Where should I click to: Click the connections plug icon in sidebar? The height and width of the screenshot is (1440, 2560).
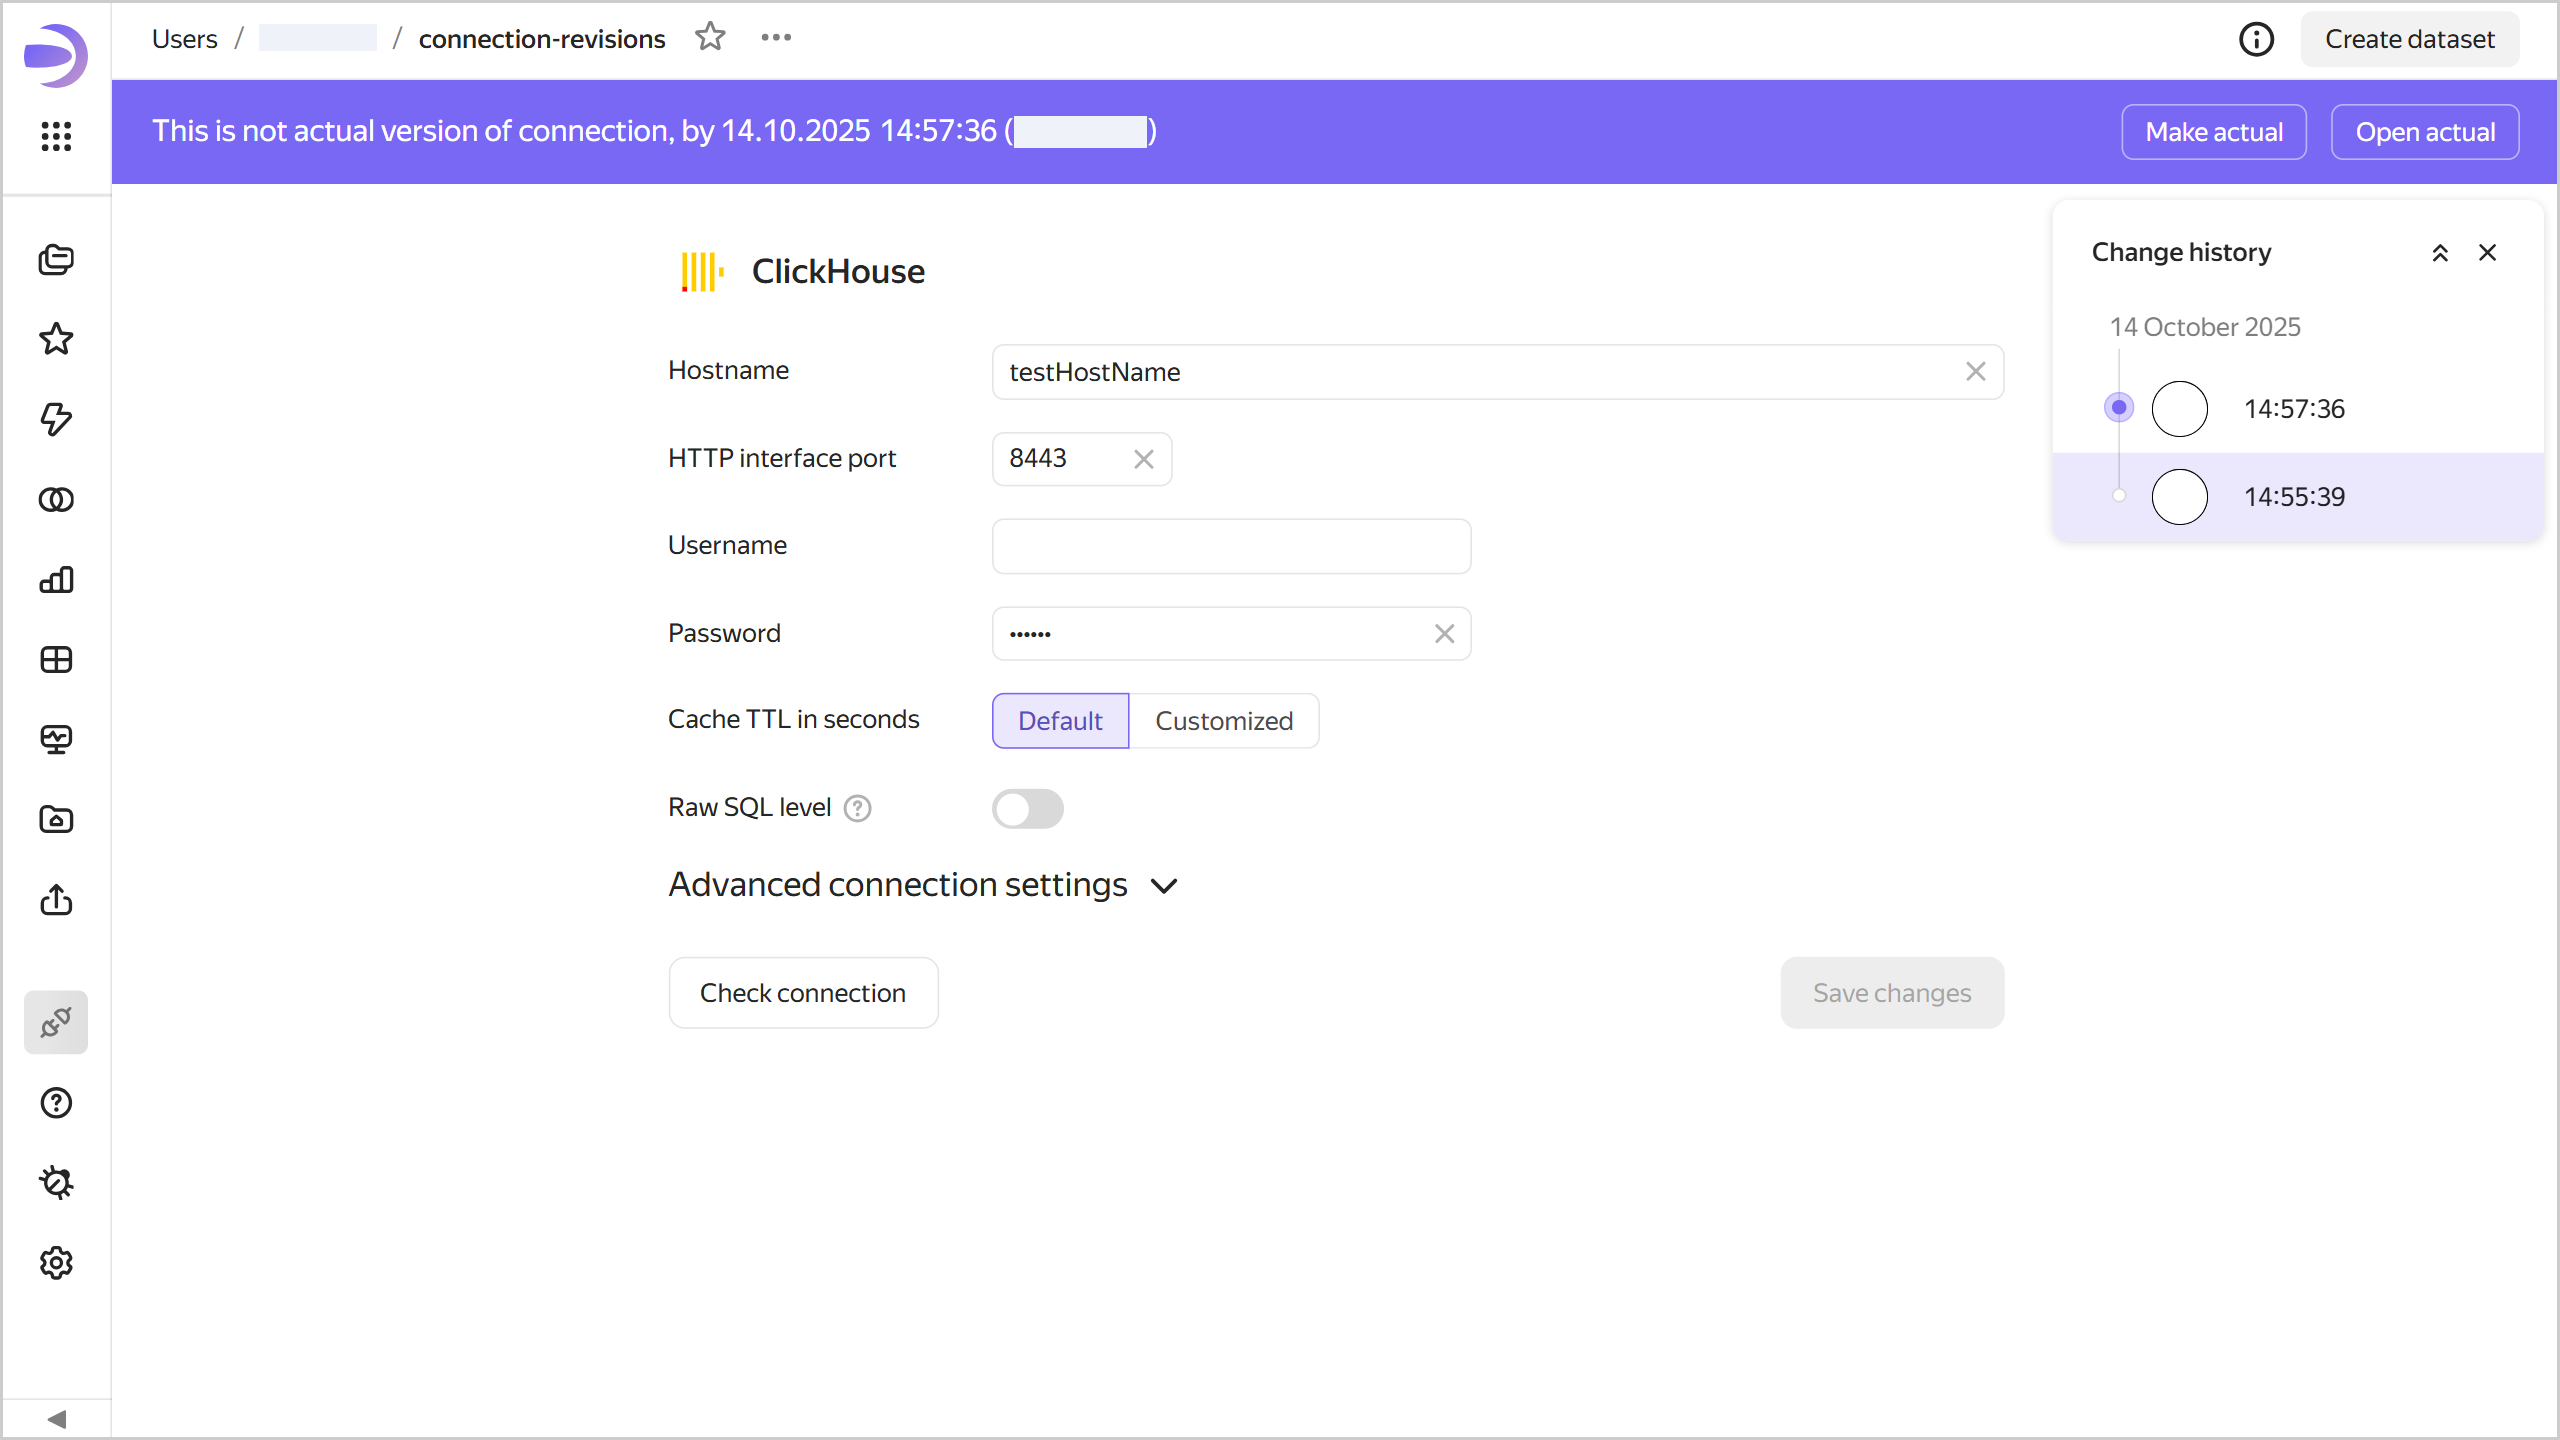click(56, 1022)
